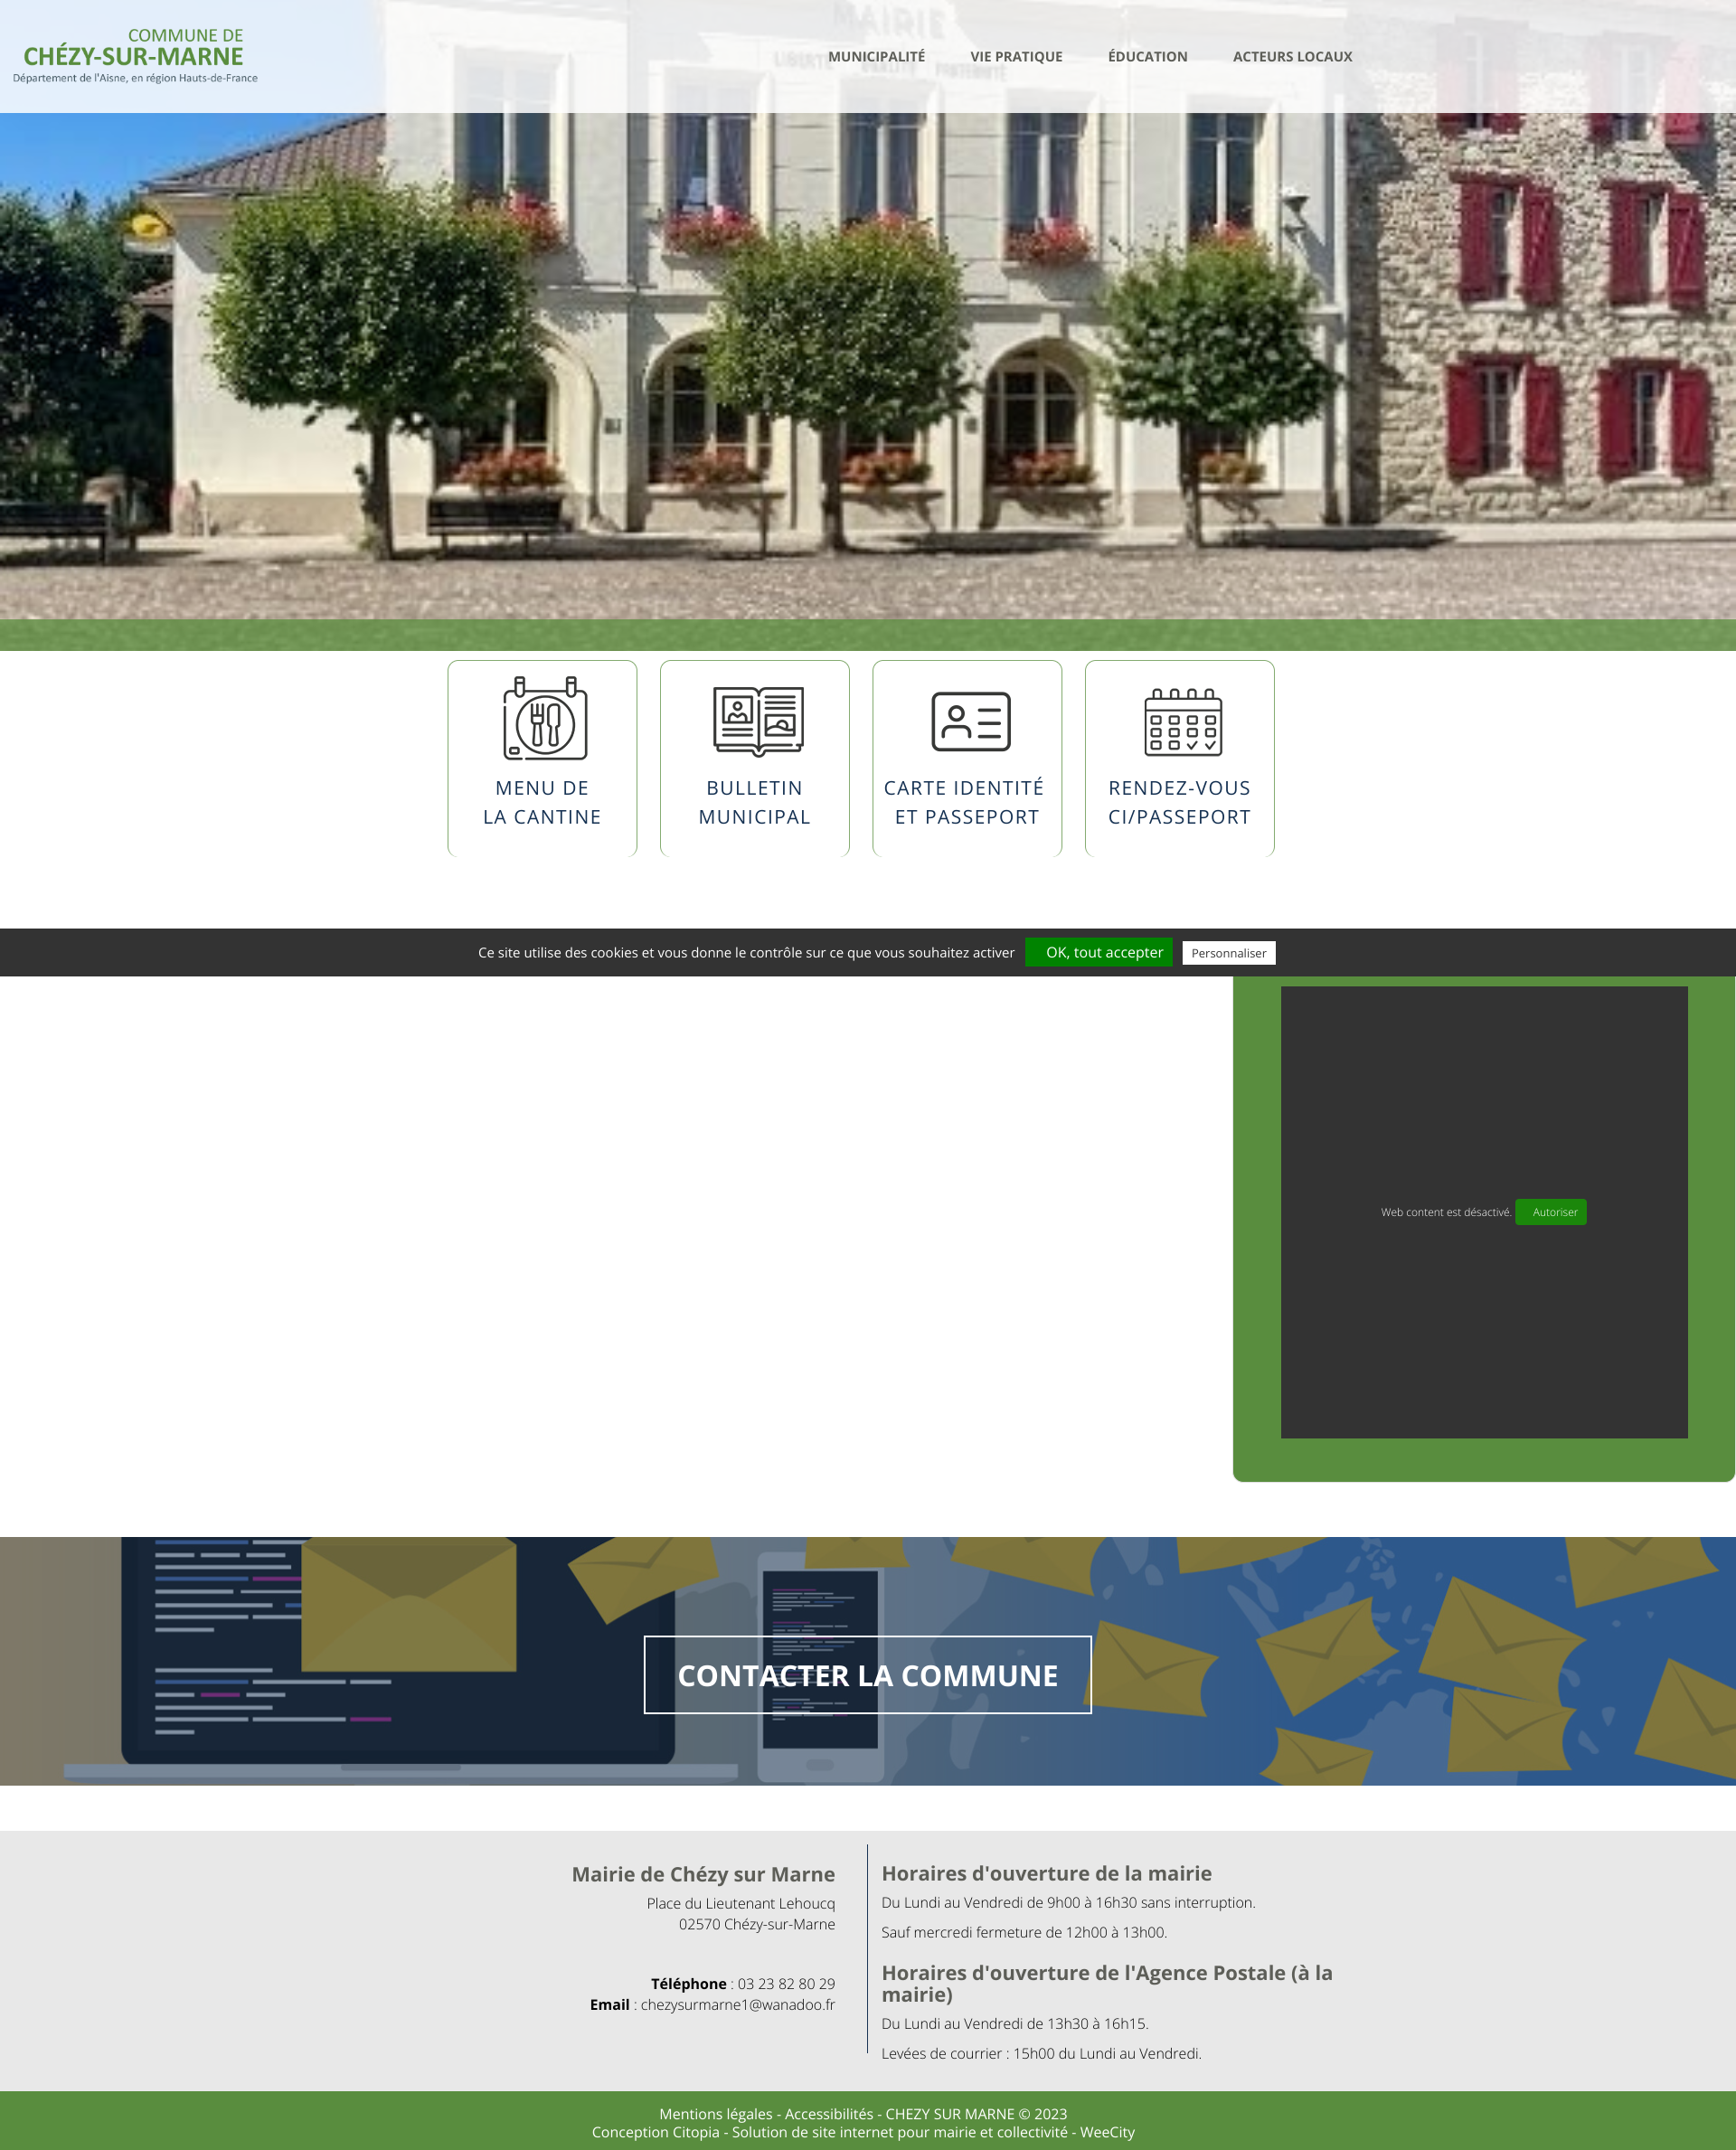Click the phone number 03 23 82 80 29
The image size is (1736, 2150).
(786, 1983)
